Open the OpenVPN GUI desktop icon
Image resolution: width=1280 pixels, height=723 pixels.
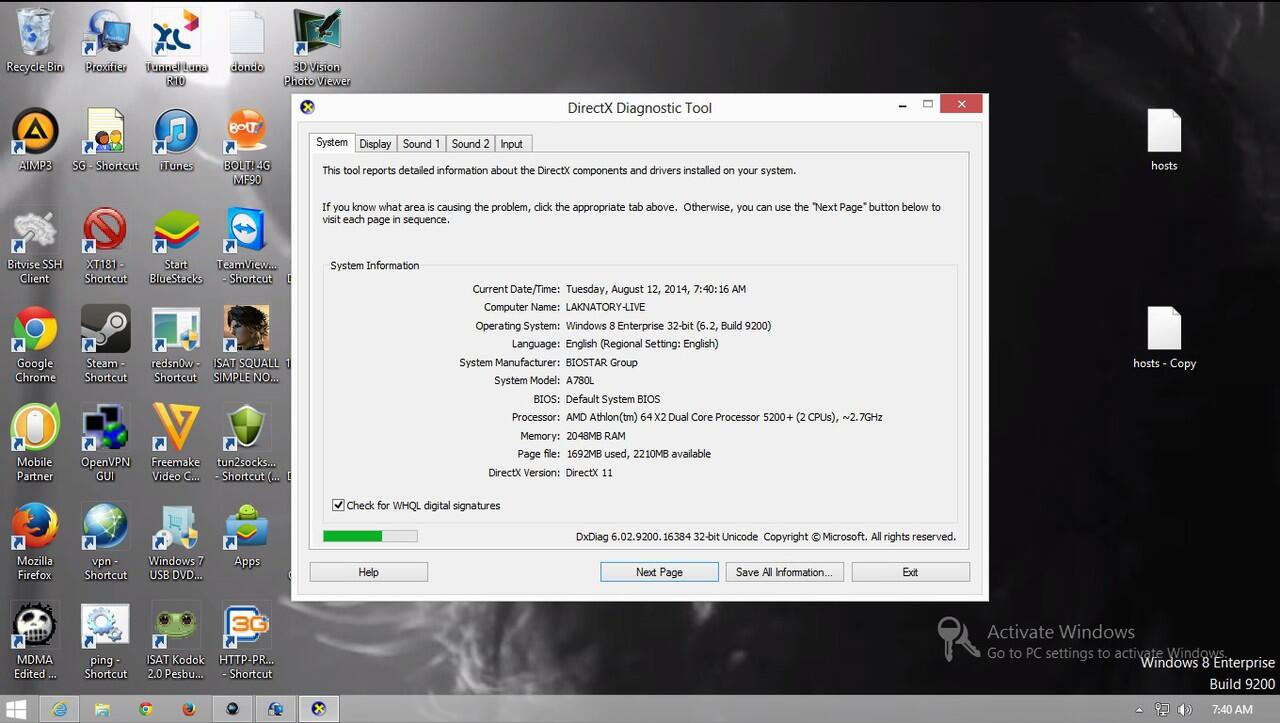pyautogui.click(x=106, y=442)
